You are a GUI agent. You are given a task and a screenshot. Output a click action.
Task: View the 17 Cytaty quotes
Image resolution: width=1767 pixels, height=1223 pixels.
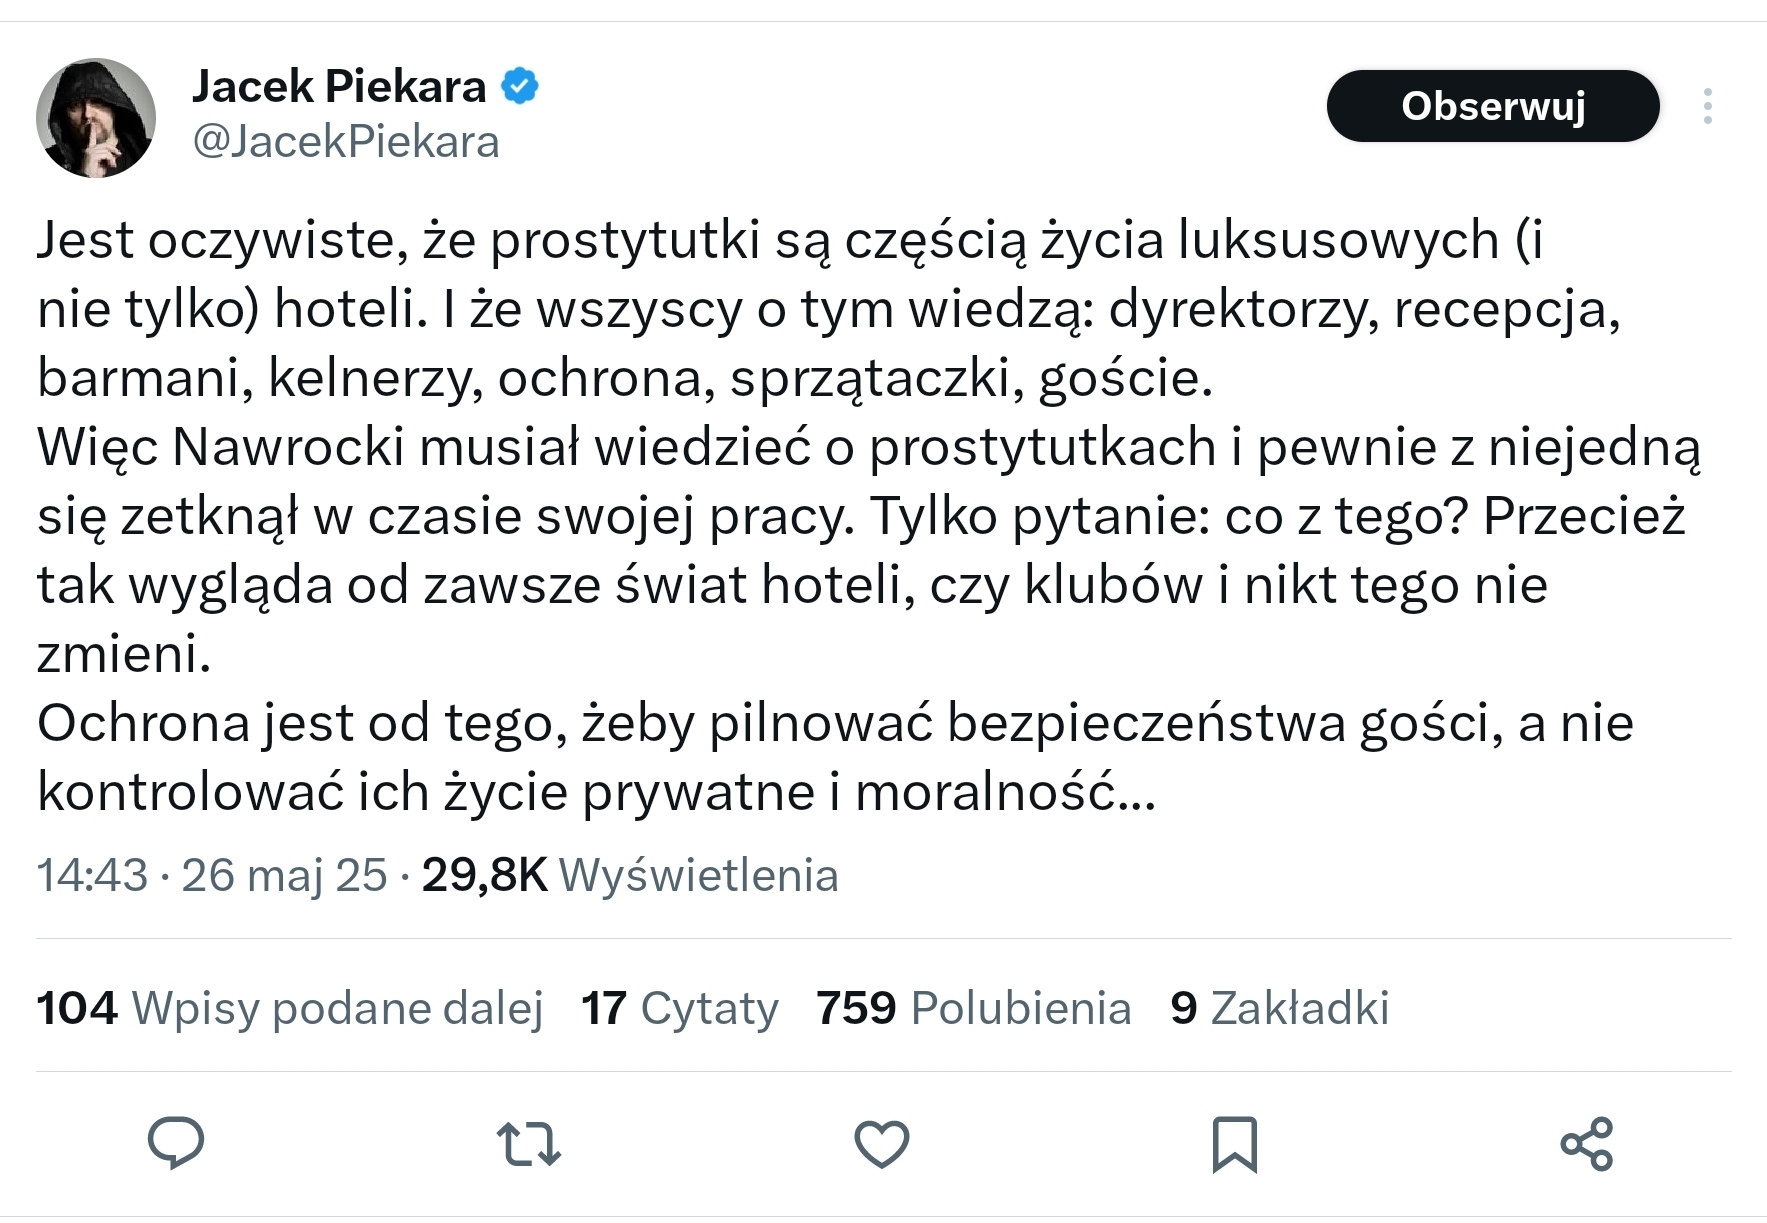pos(680,1008)
